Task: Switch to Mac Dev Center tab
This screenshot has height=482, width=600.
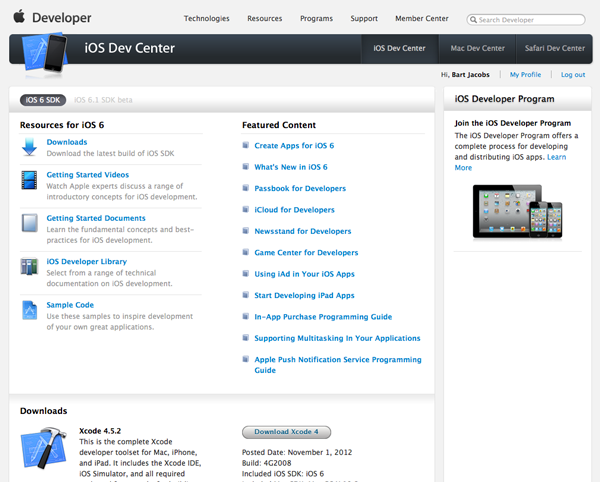Action: tap(478, 49)
